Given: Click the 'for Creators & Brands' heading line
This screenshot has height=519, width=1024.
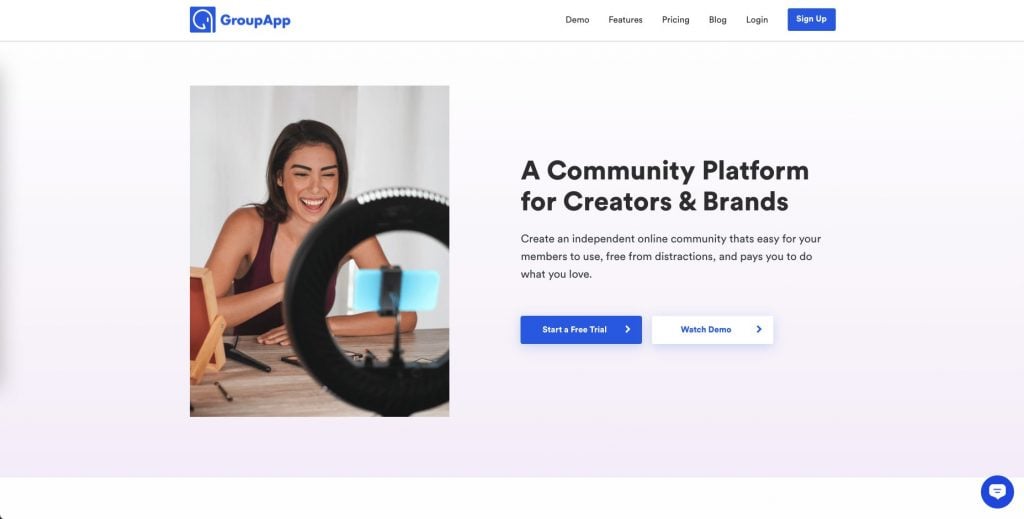Looking at the screenshot, I should click(x=654, y=201).
